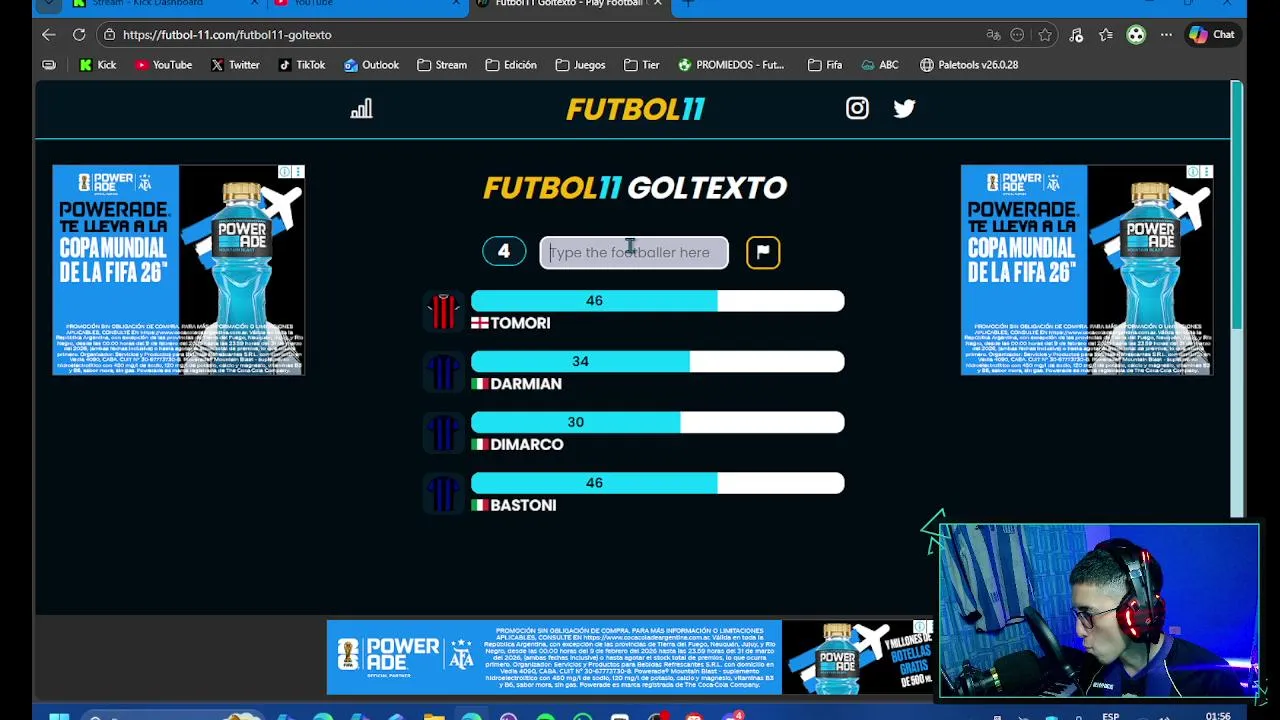Click the address bar URL
Image resolution: width=1280 pixels, height=720 pixels.
(227, 35)
